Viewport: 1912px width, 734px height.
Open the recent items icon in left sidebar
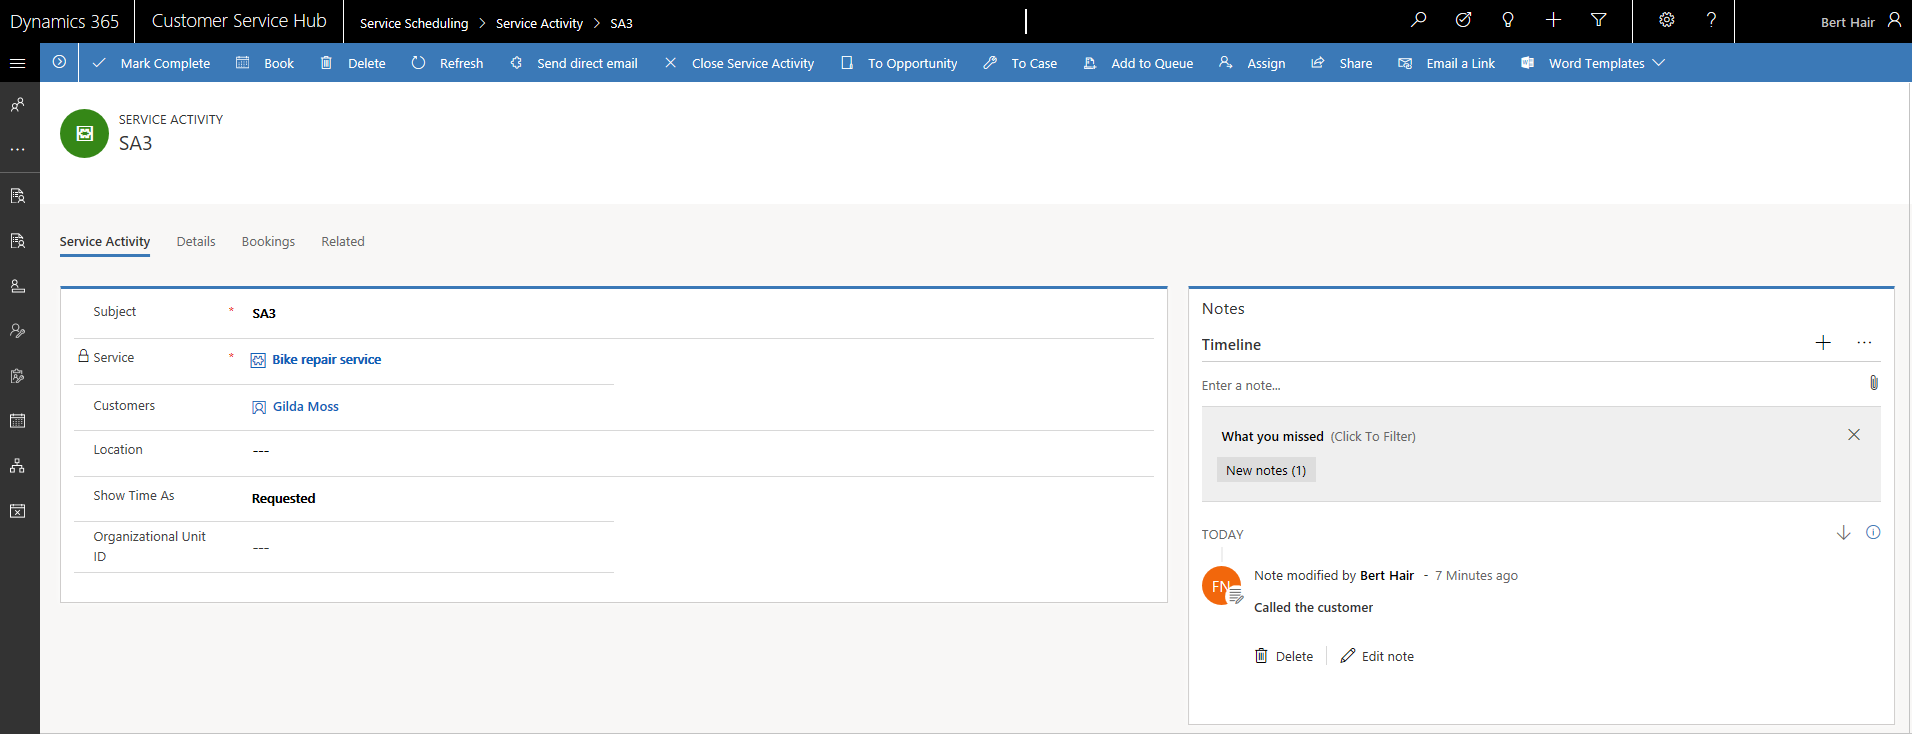17,105
